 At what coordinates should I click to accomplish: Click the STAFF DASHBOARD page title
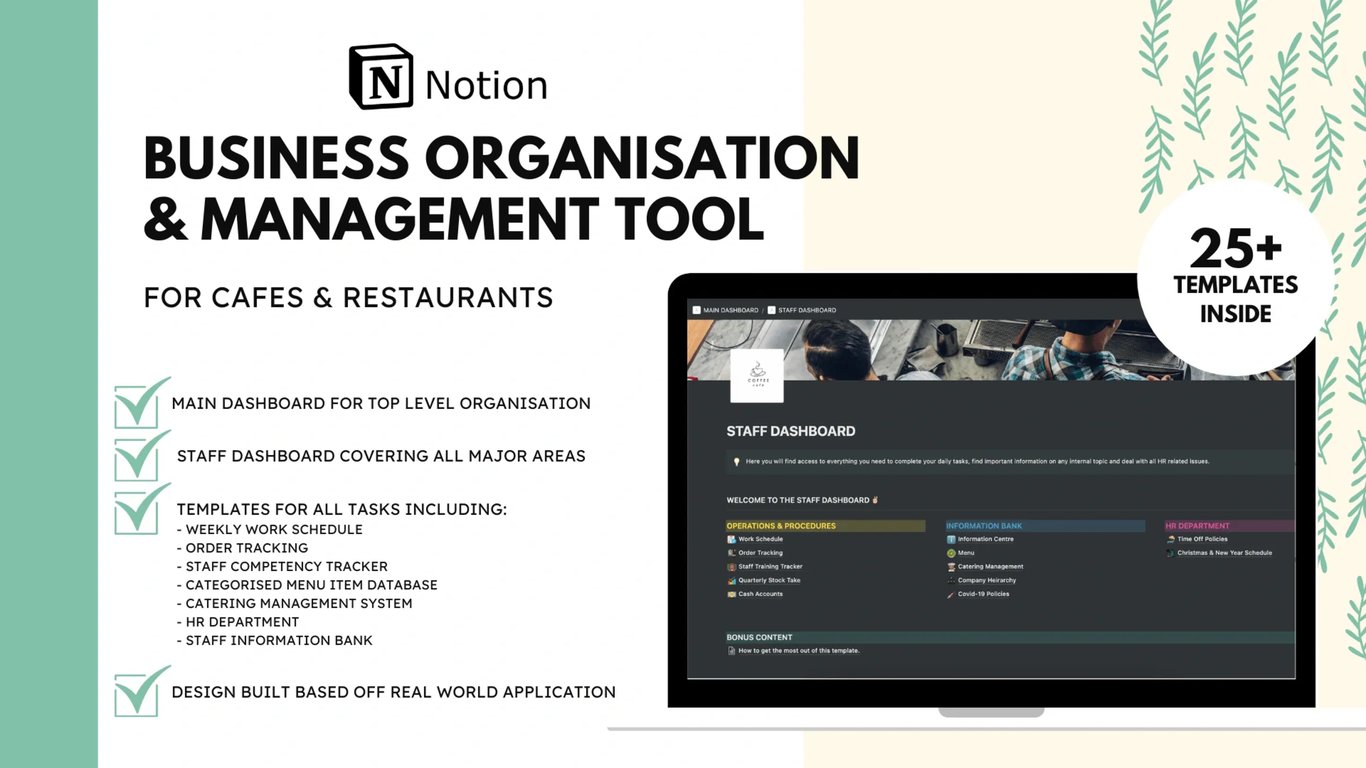791,432
